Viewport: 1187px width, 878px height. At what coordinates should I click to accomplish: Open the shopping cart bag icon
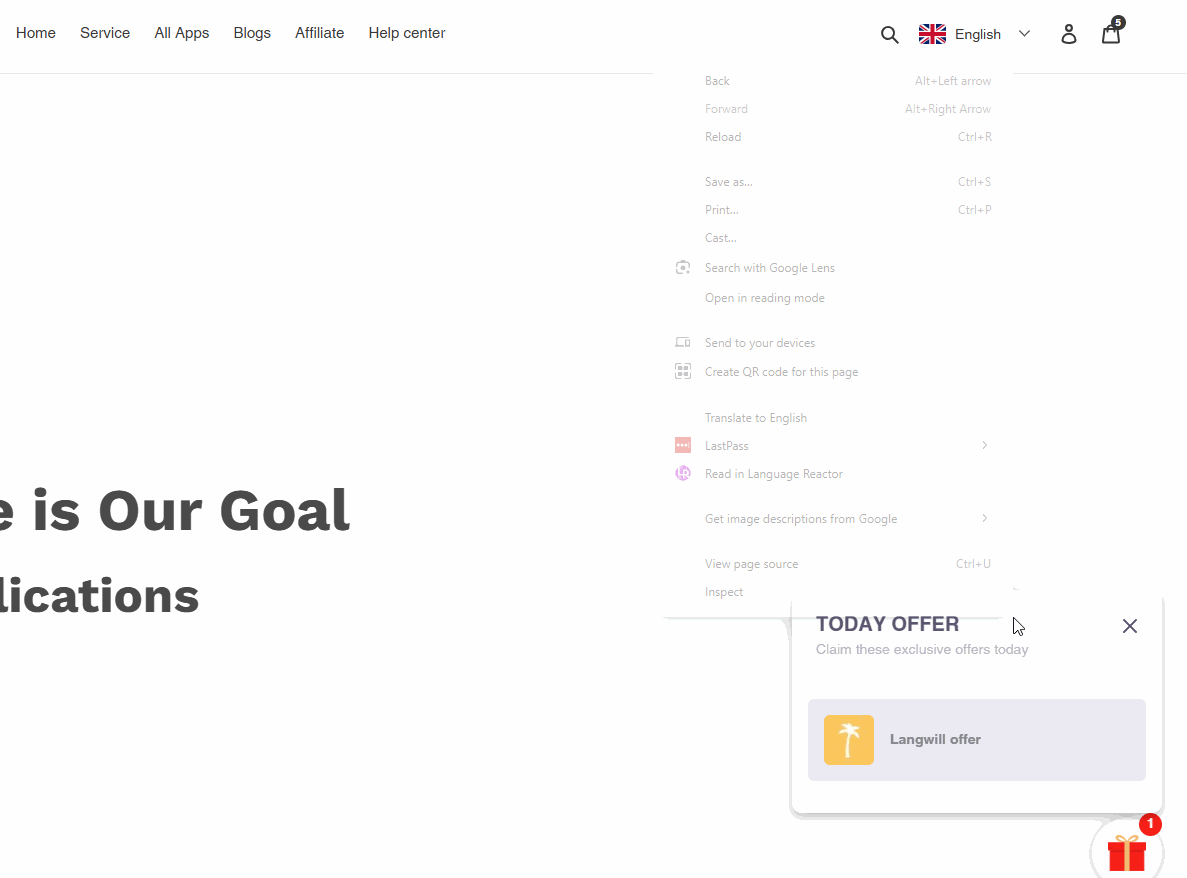1111,32
